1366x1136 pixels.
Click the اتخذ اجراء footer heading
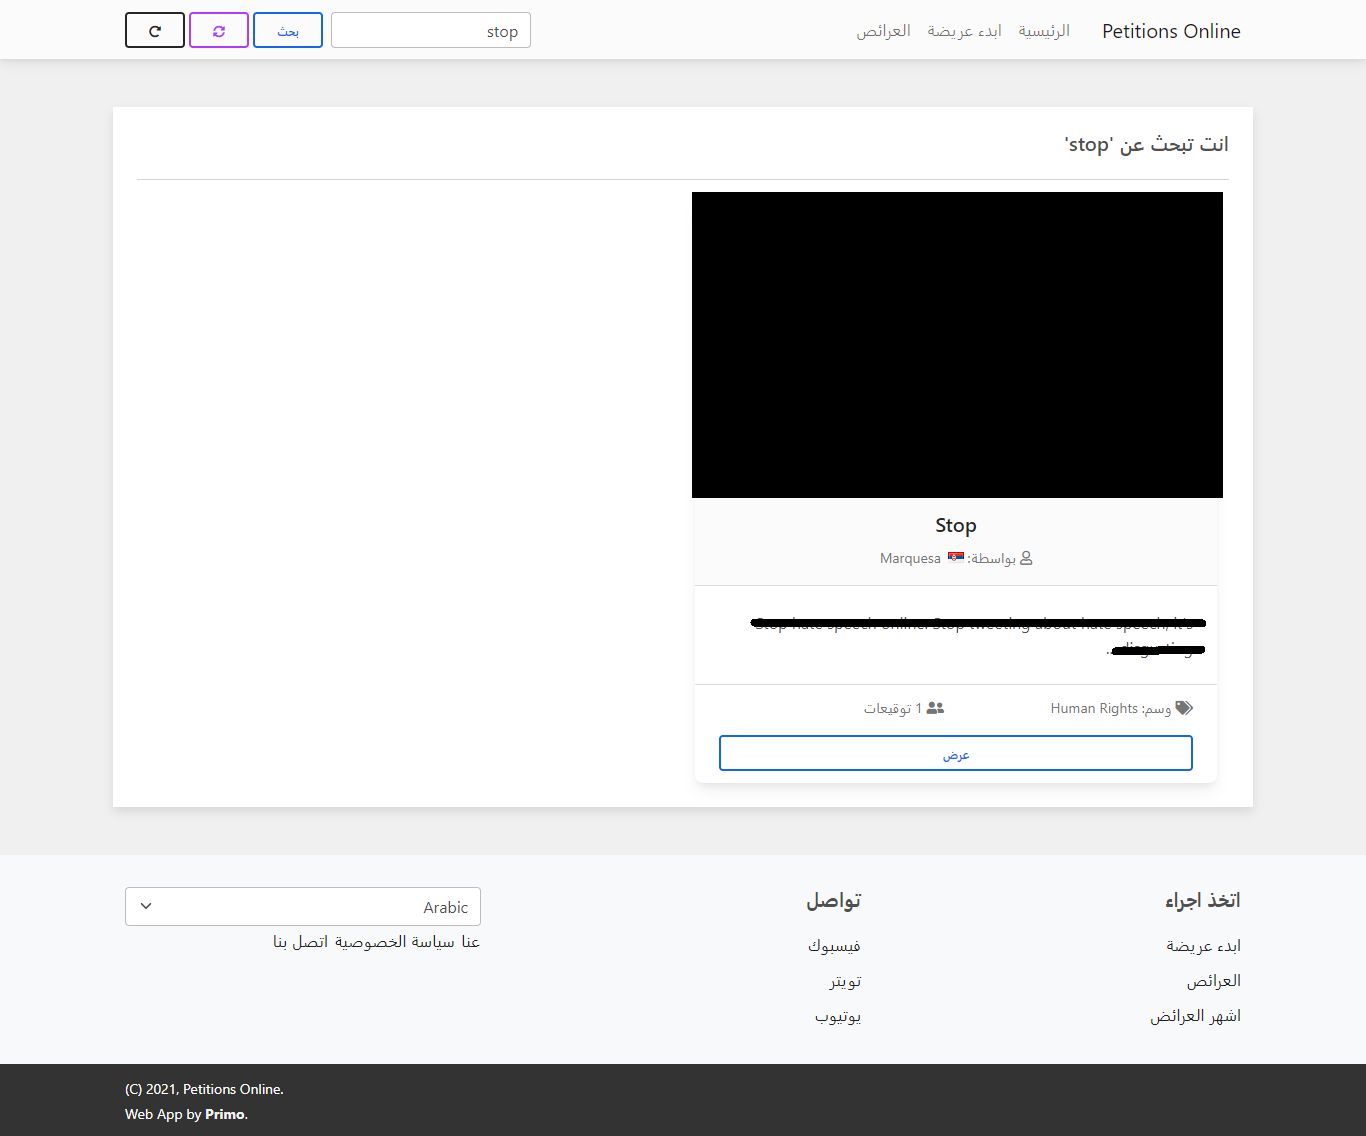point(1202,900)
